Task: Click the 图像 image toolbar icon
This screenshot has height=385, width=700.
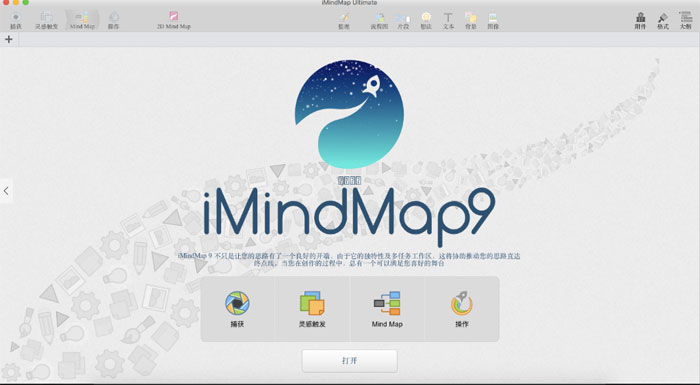Action: click(493, 20)
